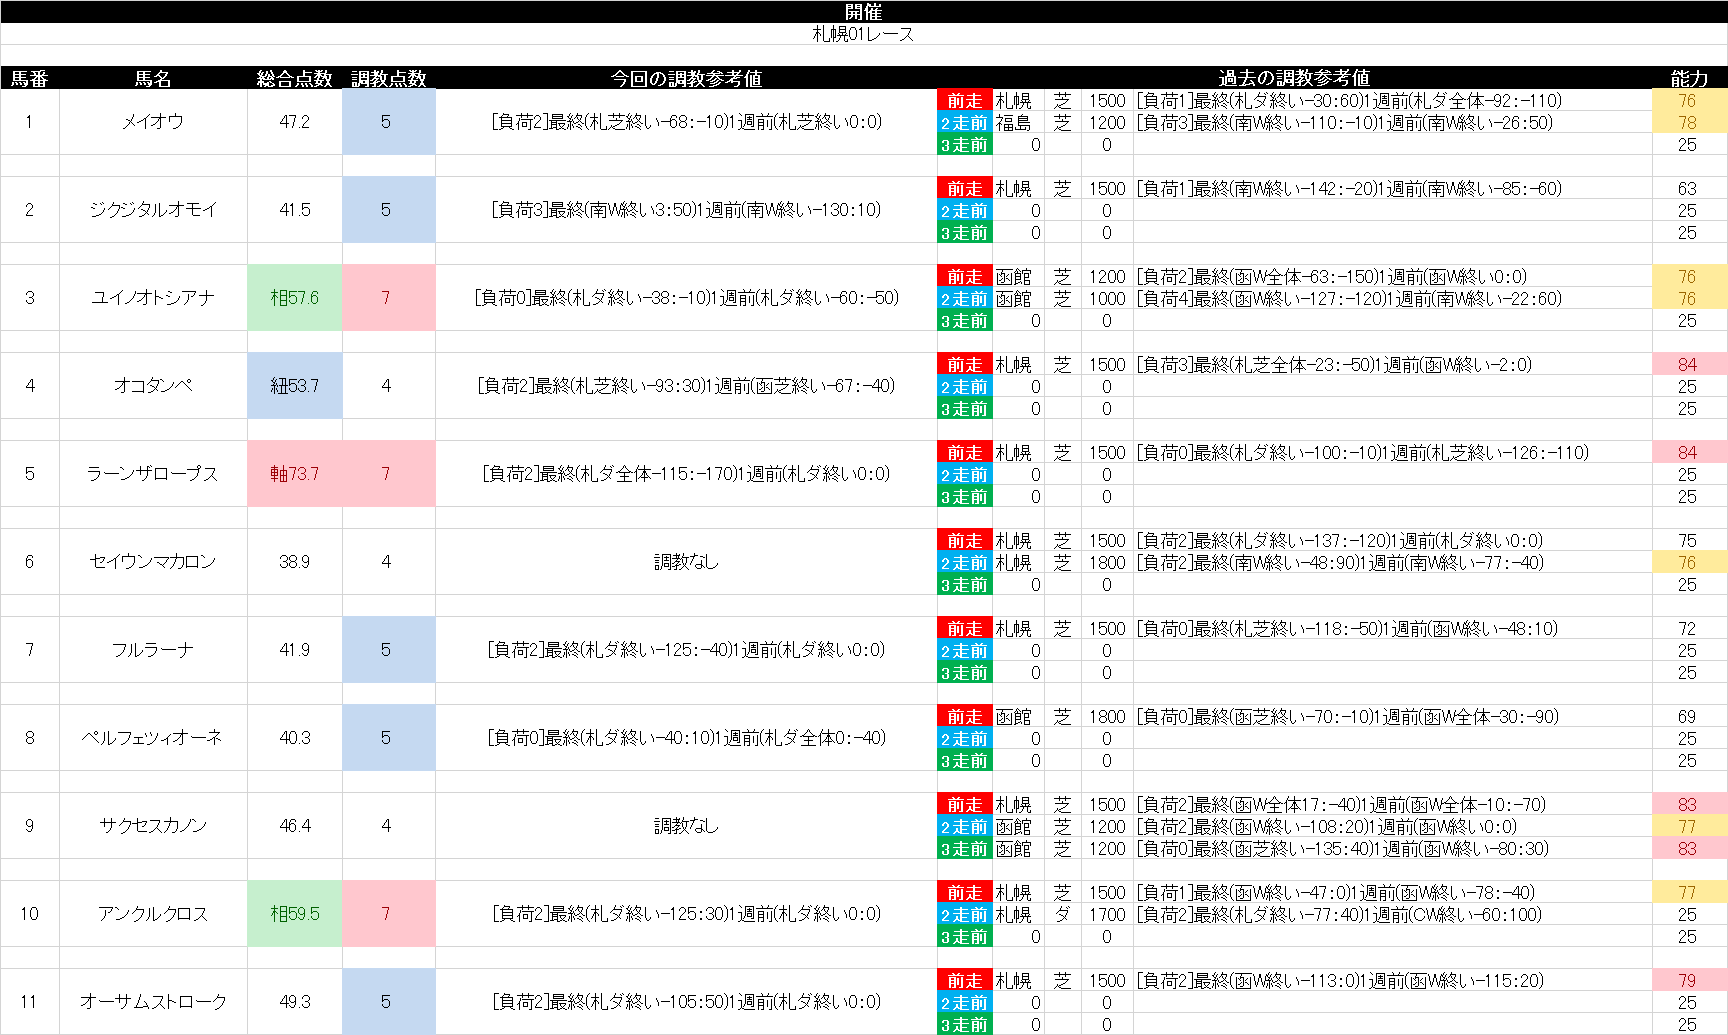This screenshot has width=1728, height=1035.
Task: Click the blue 2走前 label for サクセスカノン
Action: pyautogui.click(x=964, y=827)
